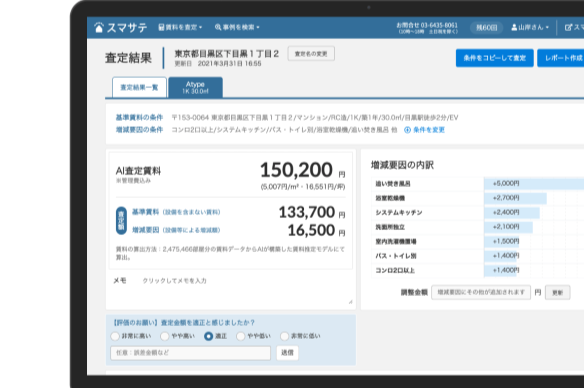The image size is (584, 388).
Task: Click the 条件をコピーして査定 button
Action: tap(495, 58)
